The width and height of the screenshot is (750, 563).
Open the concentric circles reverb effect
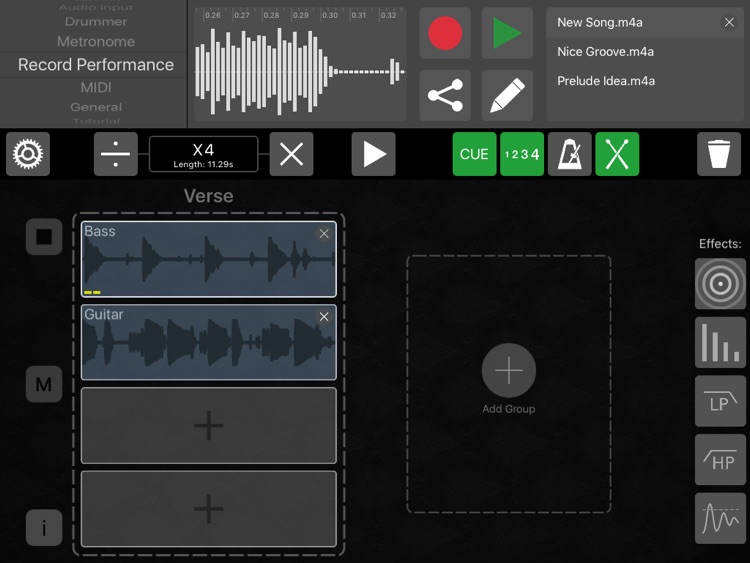coord(720,284)
